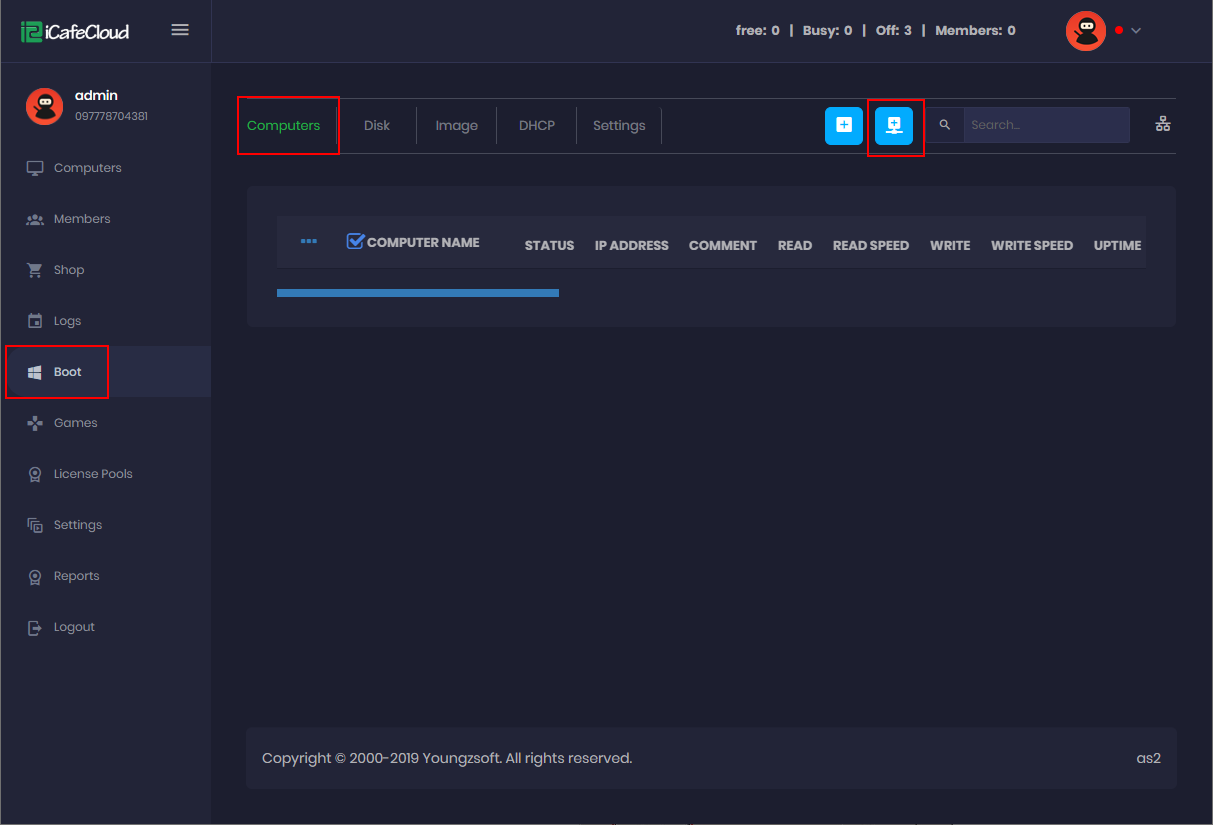The width and height of the screenshot is (1213, 825).
Task: Open the Image tab
Action: click(x=456, y=126)
